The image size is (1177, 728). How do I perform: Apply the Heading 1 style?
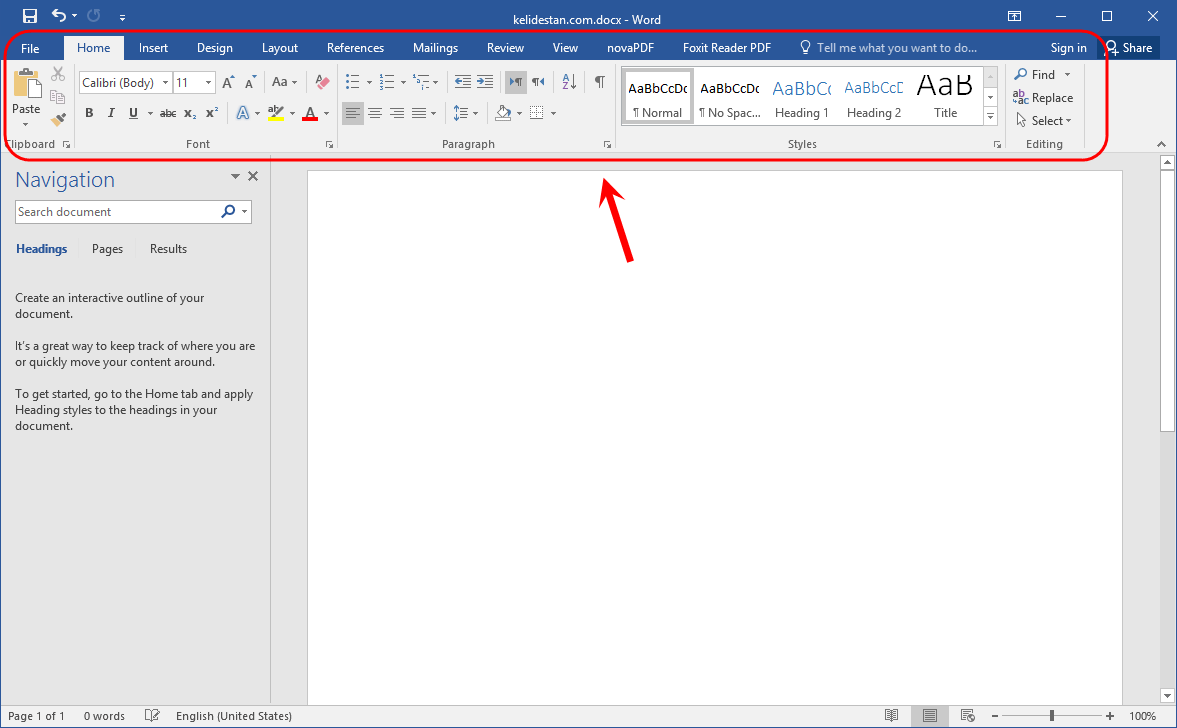802,97
